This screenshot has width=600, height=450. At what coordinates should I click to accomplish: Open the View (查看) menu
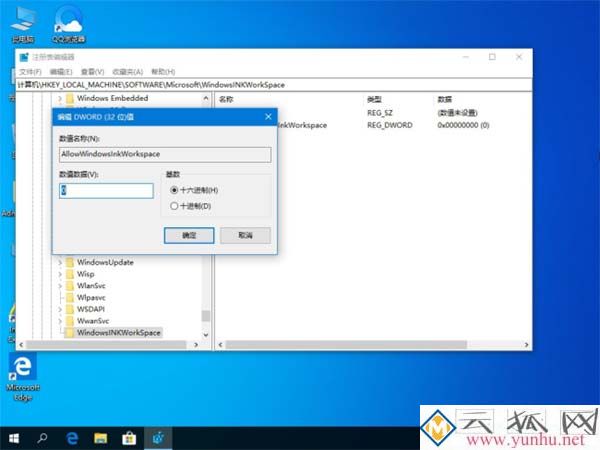[92, 72]
